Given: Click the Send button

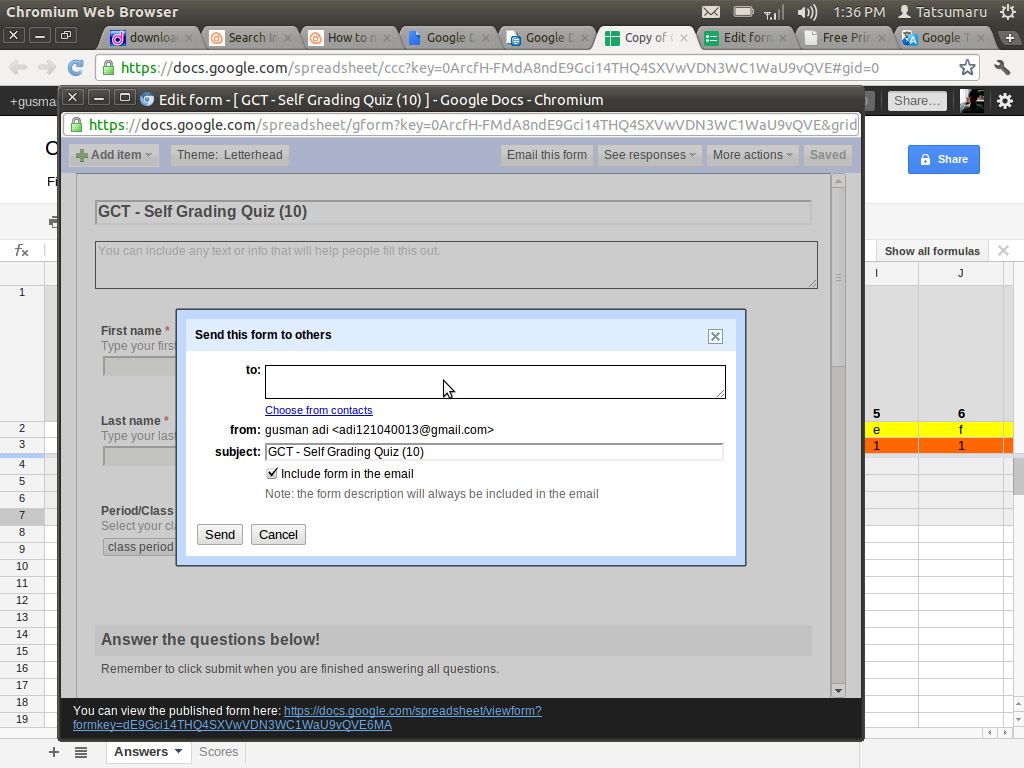Looking at the screenshot, I should (219, 535).
